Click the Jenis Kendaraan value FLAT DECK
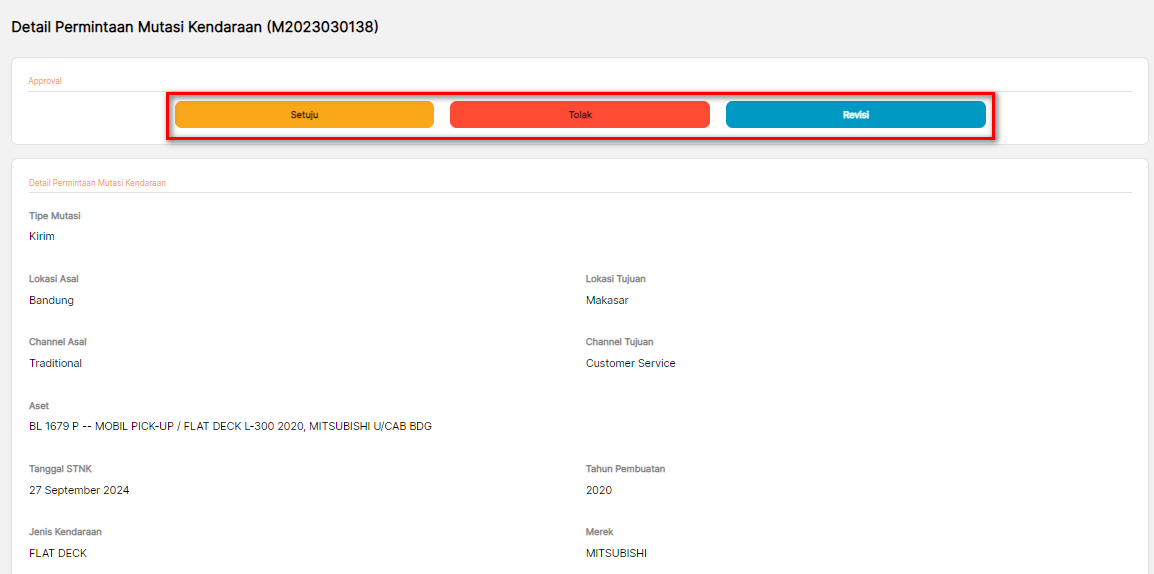The width and height of the screenshot is (1154, 574). (58, 553)
